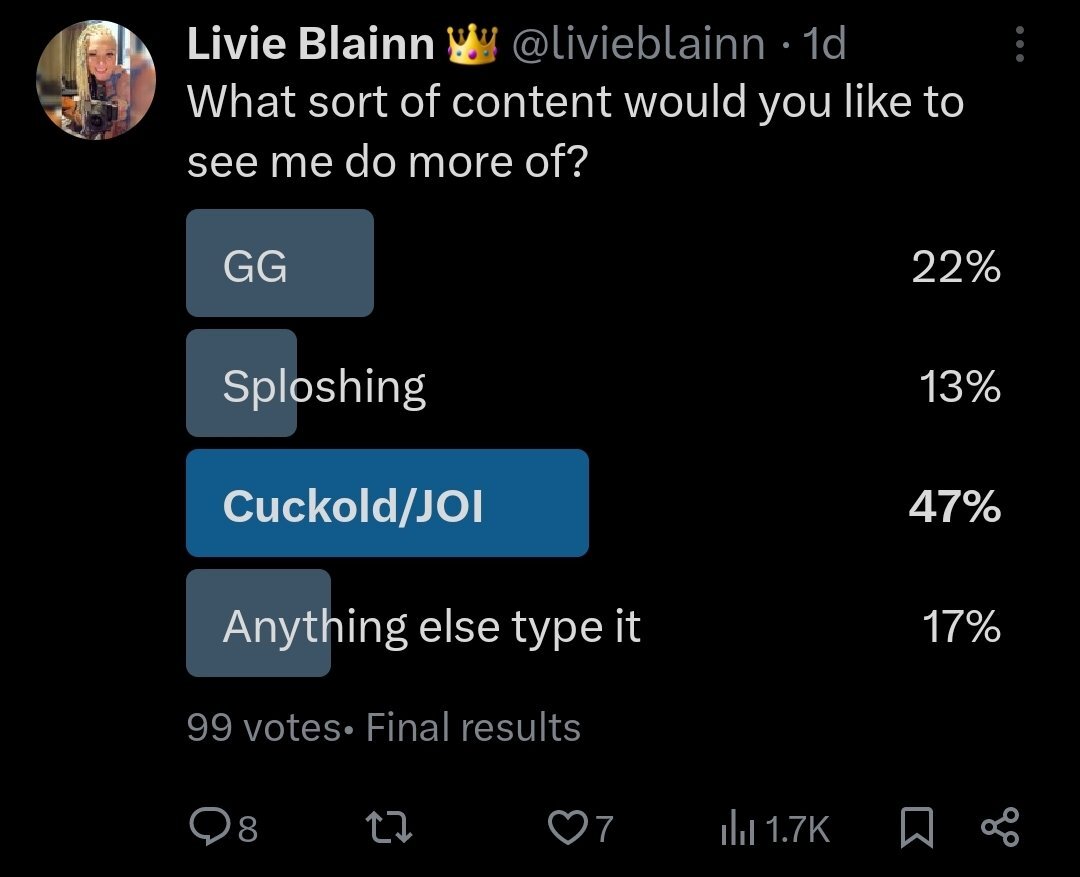
Task: Click the 99 votes count
Action: click(x=263, y=728)
